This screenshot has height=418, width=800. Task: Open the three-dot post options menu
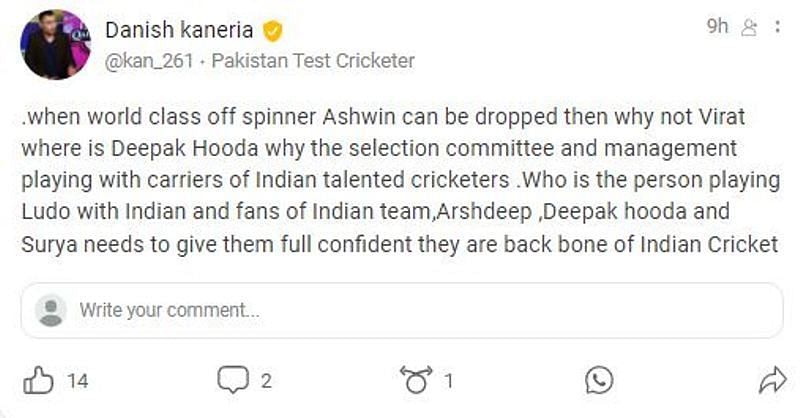[x=776, y=28]
